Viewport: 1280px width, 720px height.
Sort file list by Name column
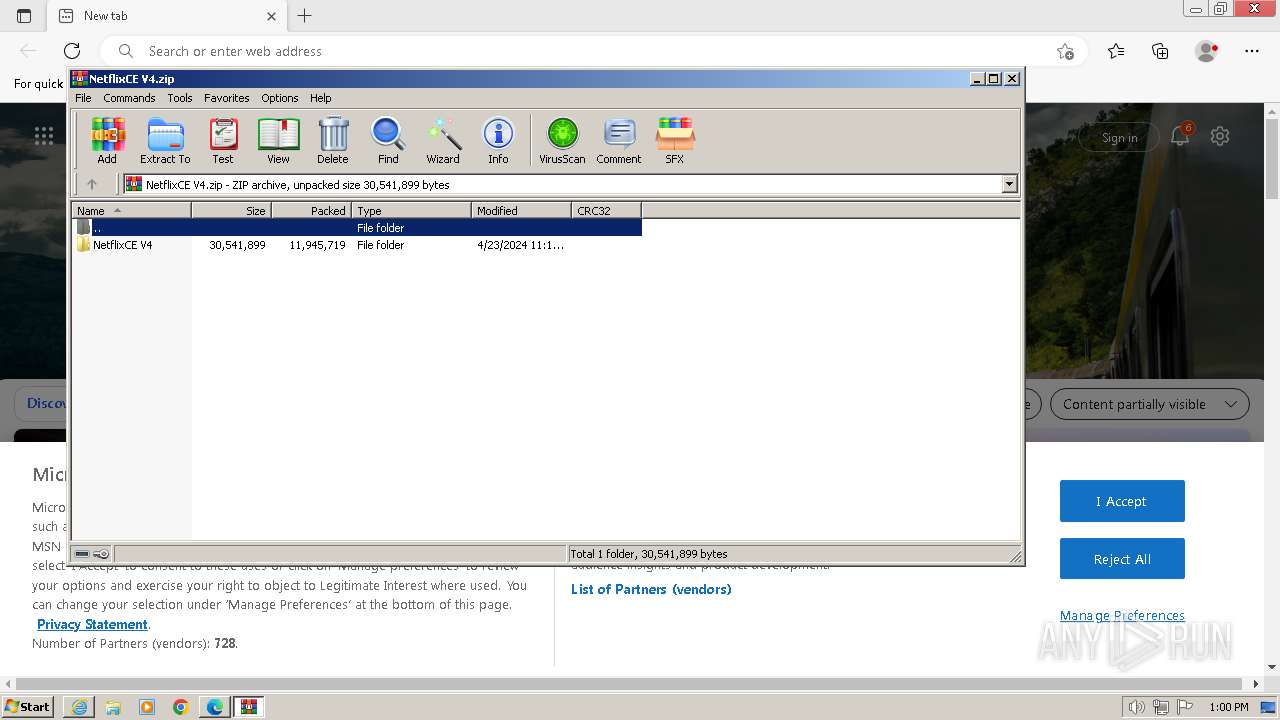[x=131, y=210]
